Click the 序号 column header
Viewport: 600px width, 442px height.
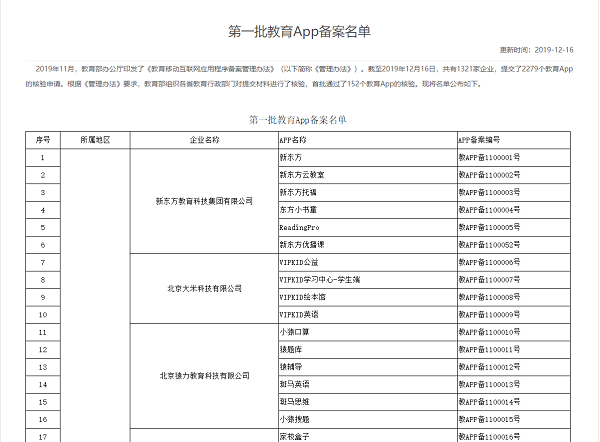[42, 140]
